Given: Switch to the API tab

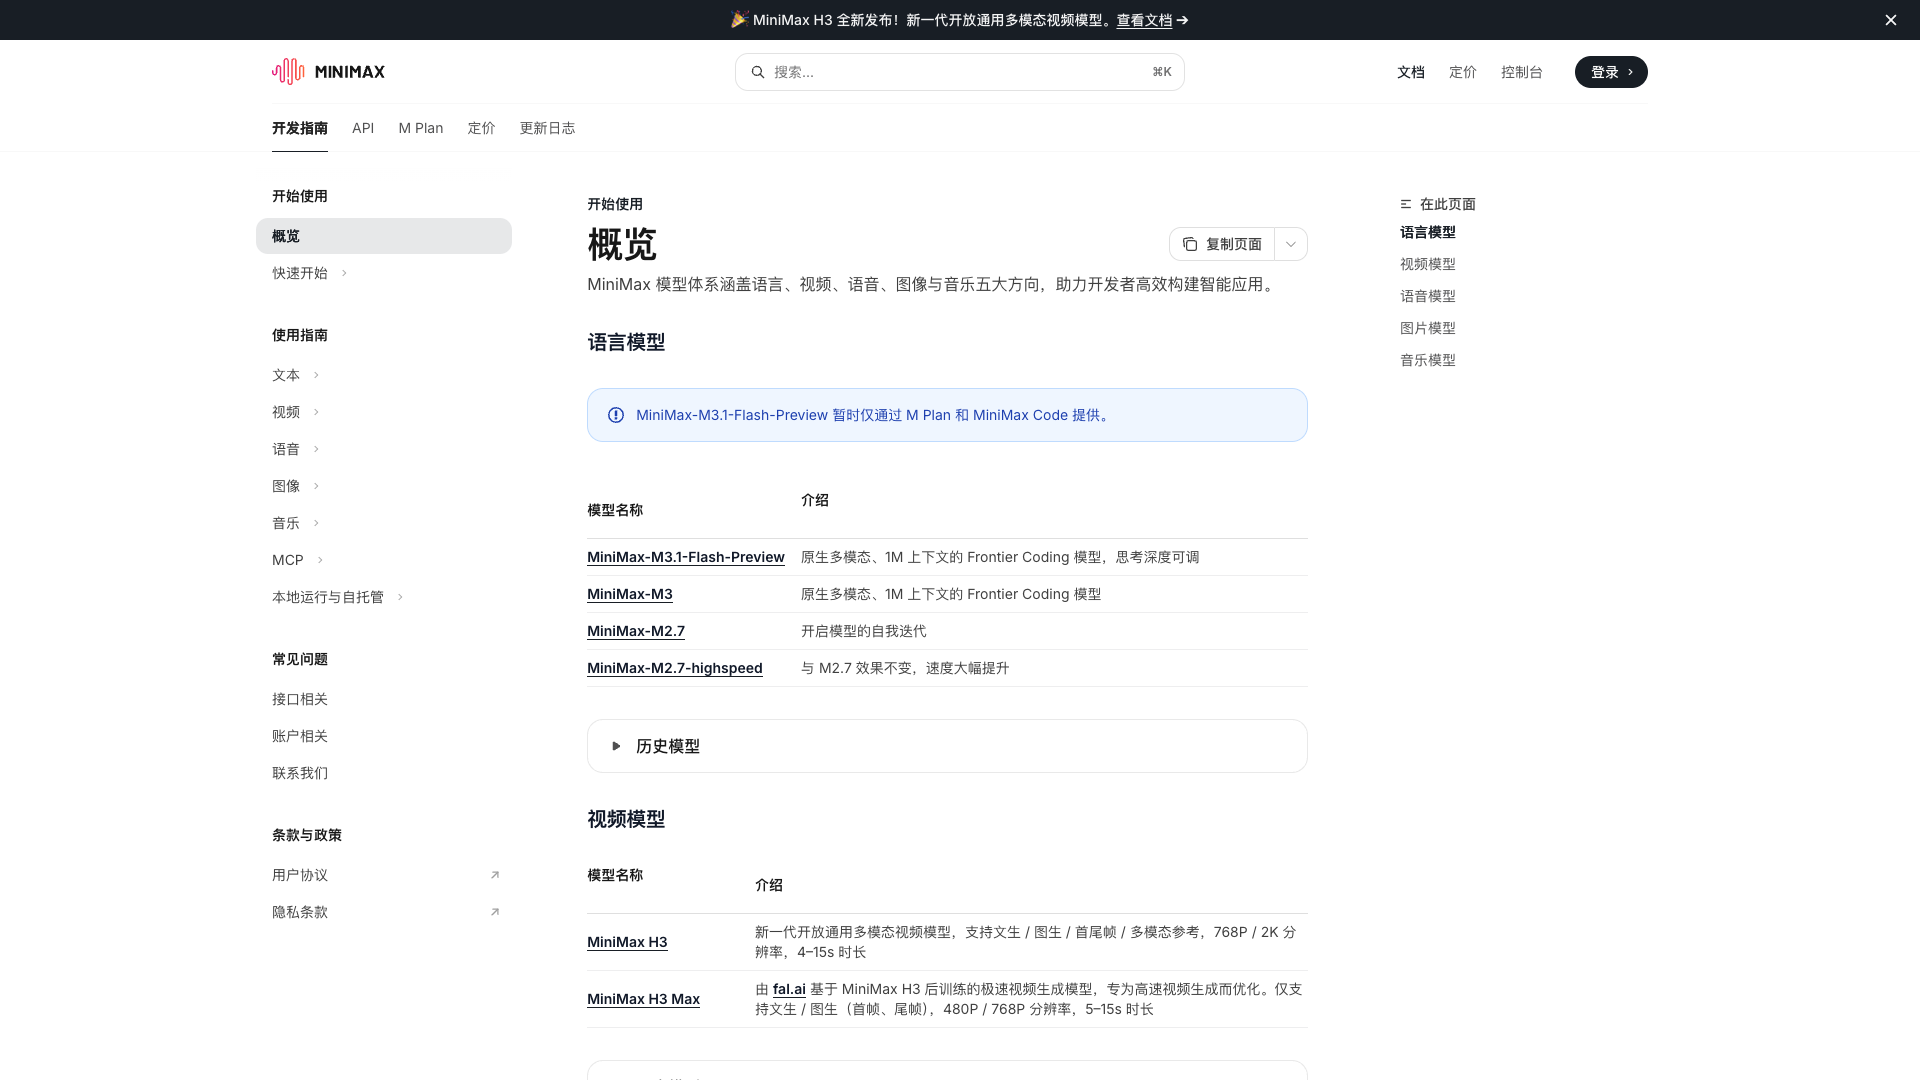Looking at the screenshot, I should 363,128.
